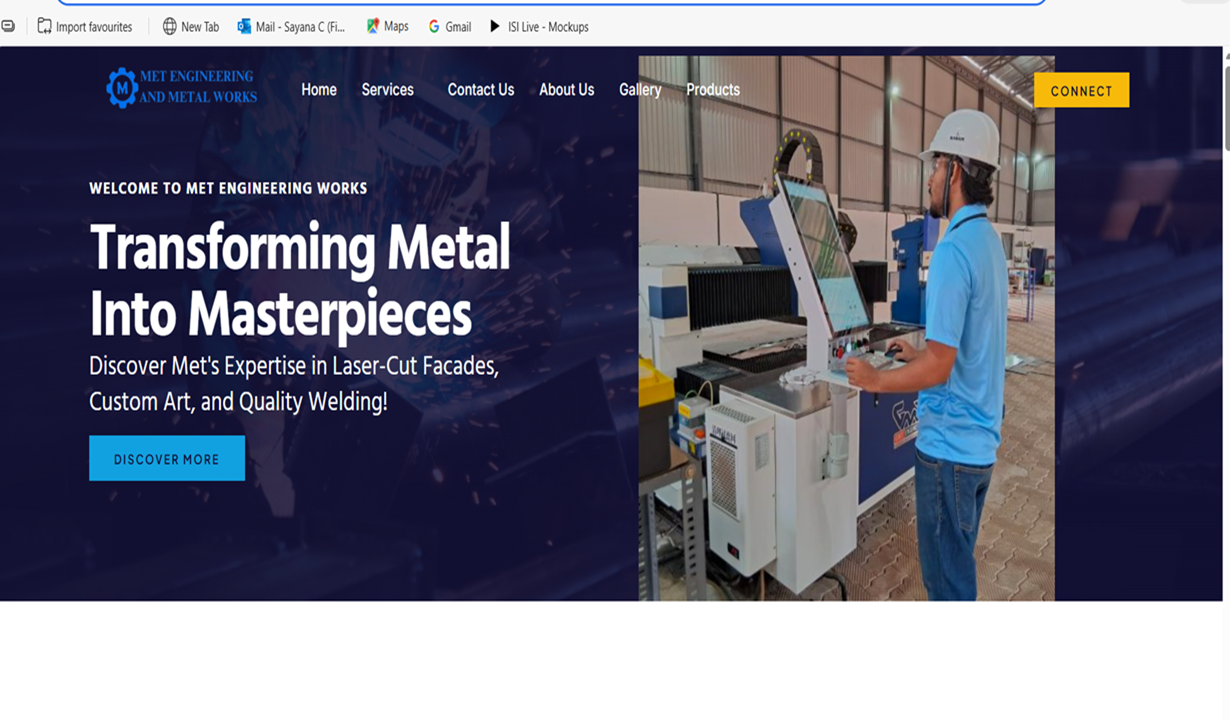1230x720 pixels.
Task: Click the DISCOVER MORE button
Action: [x=166, y=458]
